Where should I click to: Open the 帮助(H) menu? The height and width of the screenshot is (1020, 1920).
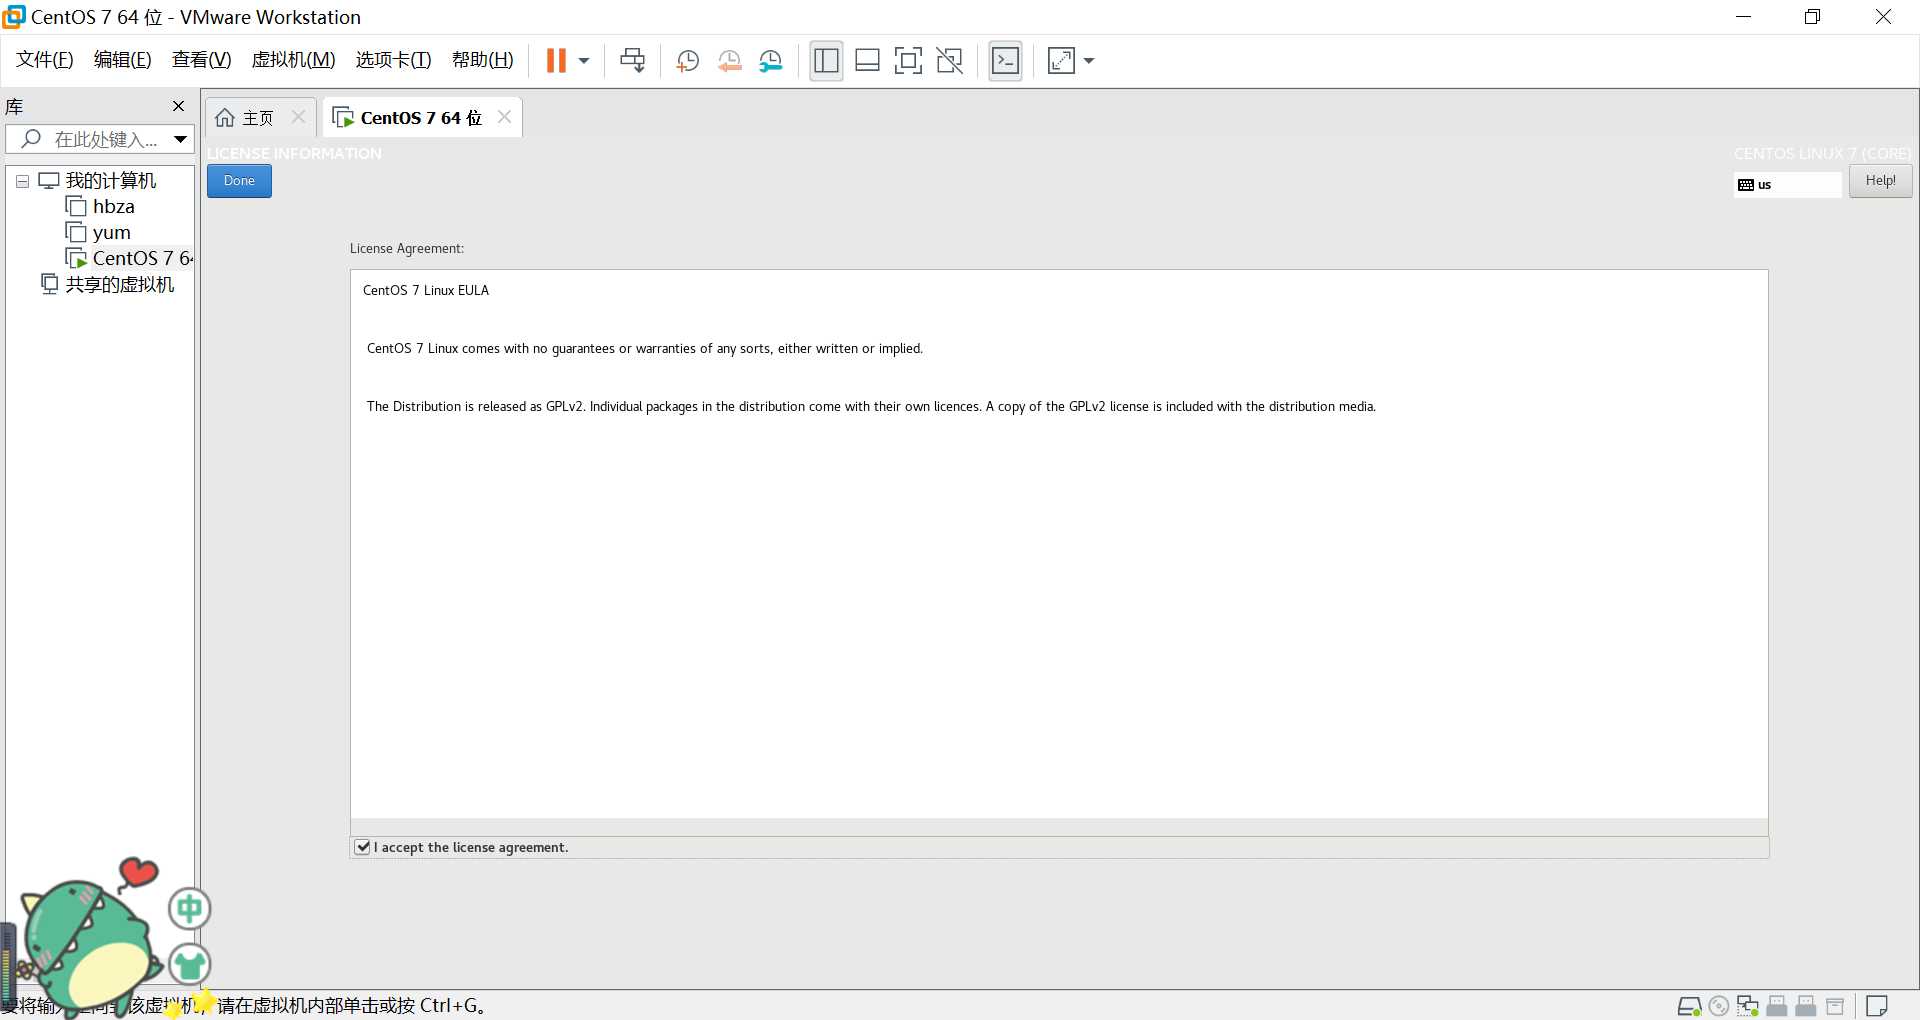click(x=482, y=60)
